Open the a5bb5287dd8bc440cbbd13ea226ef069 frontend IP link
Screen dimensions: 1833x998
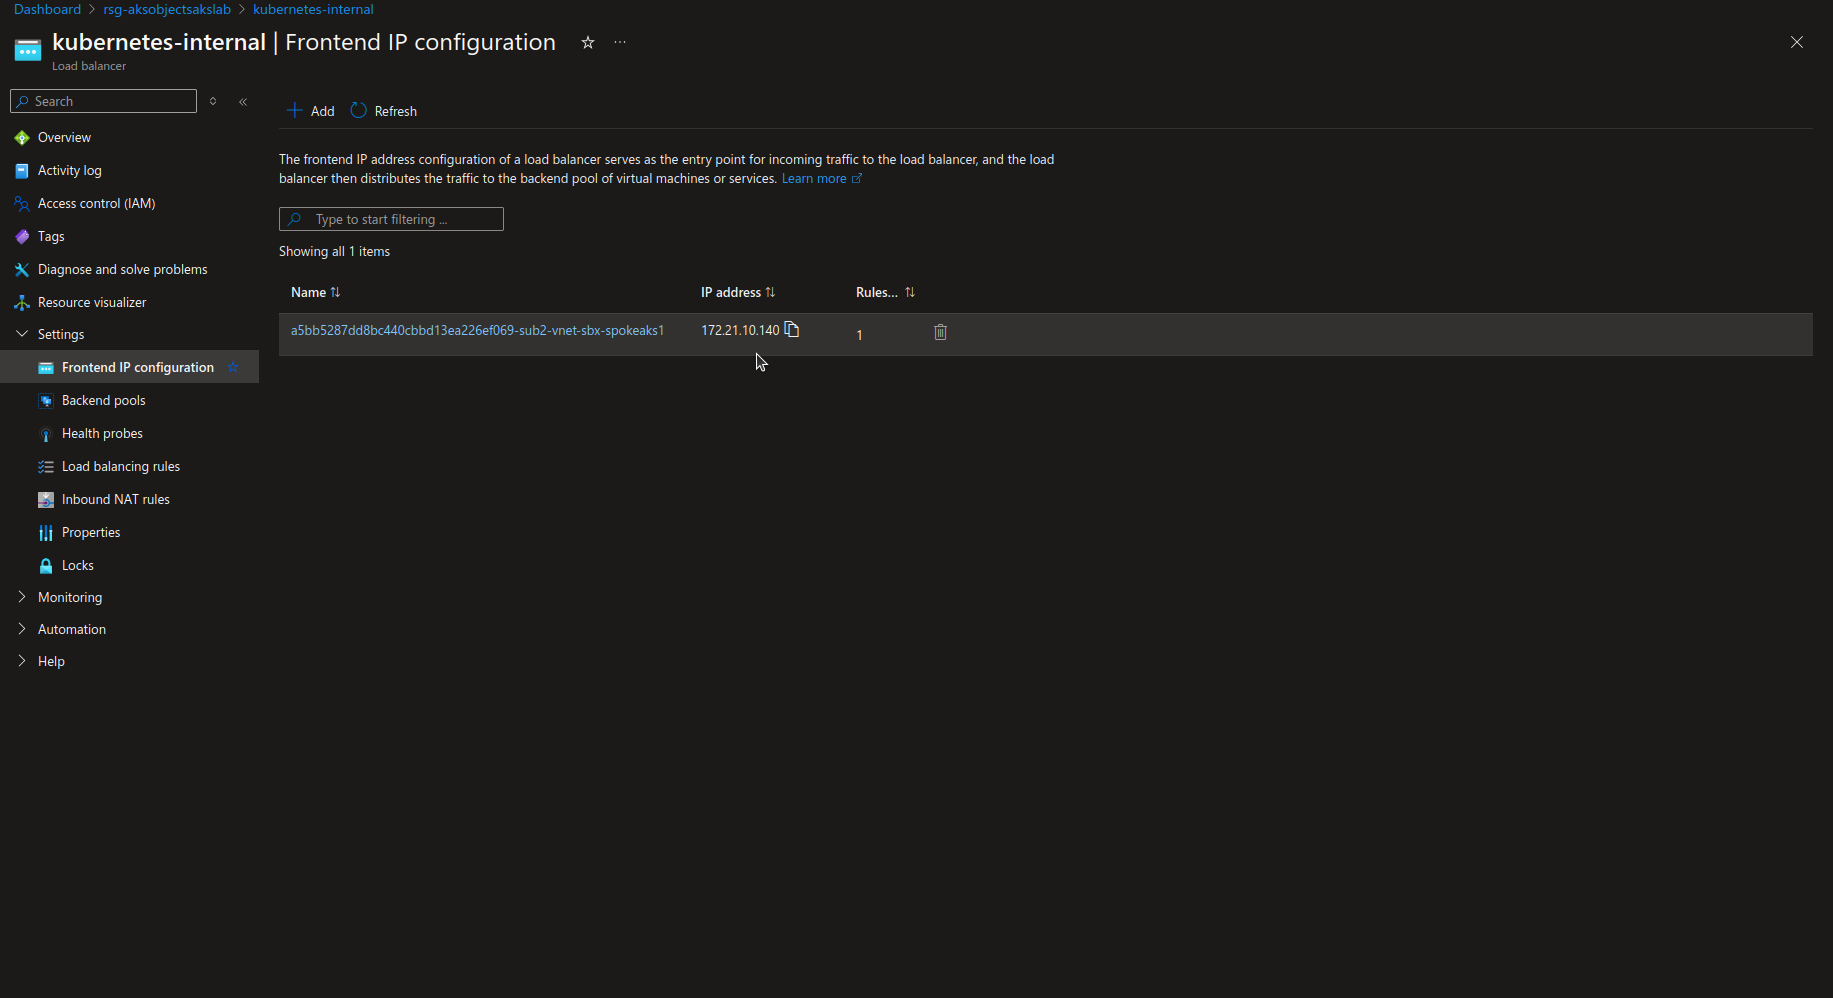coord(477,330)
